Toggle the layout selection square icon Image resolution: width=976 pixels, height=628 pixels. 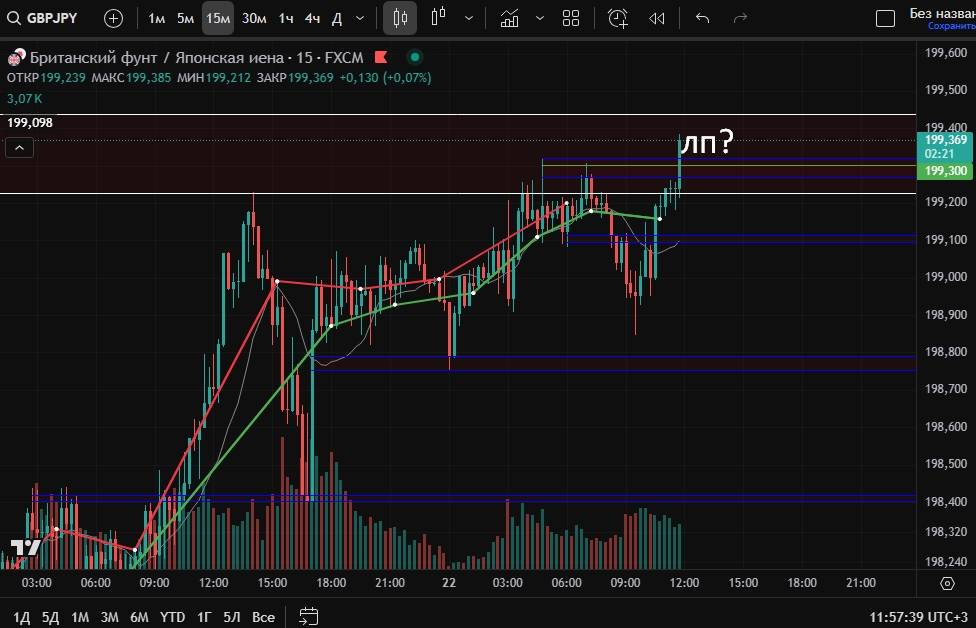click(884, 18)
